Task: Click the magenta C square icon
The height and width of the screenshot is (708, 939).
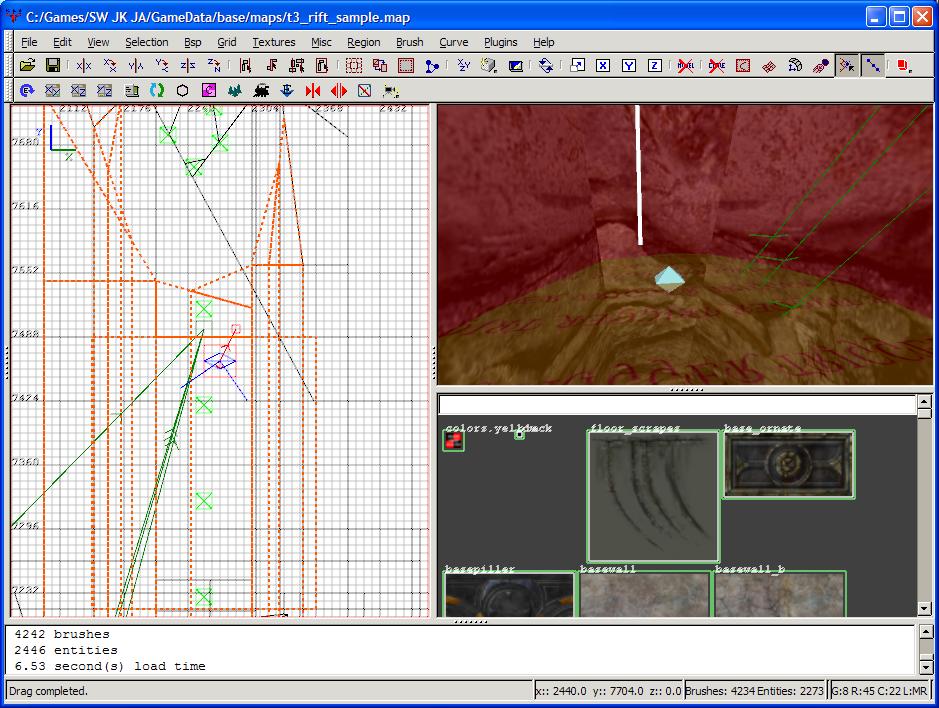Action: pyautogui.click(x=208, y=90)
